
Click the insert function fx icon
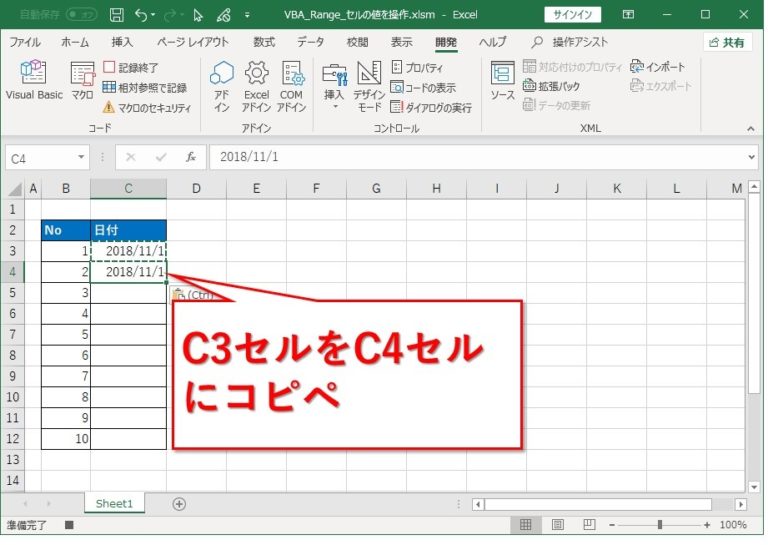click(x=190, y=158)
